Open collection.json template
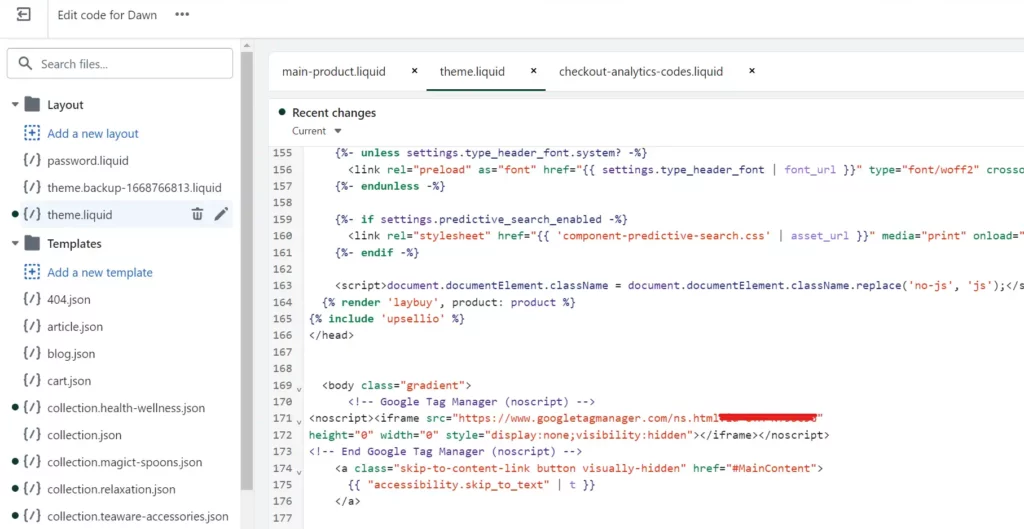This screenshot has width=1024, height=529. (84, 435)
